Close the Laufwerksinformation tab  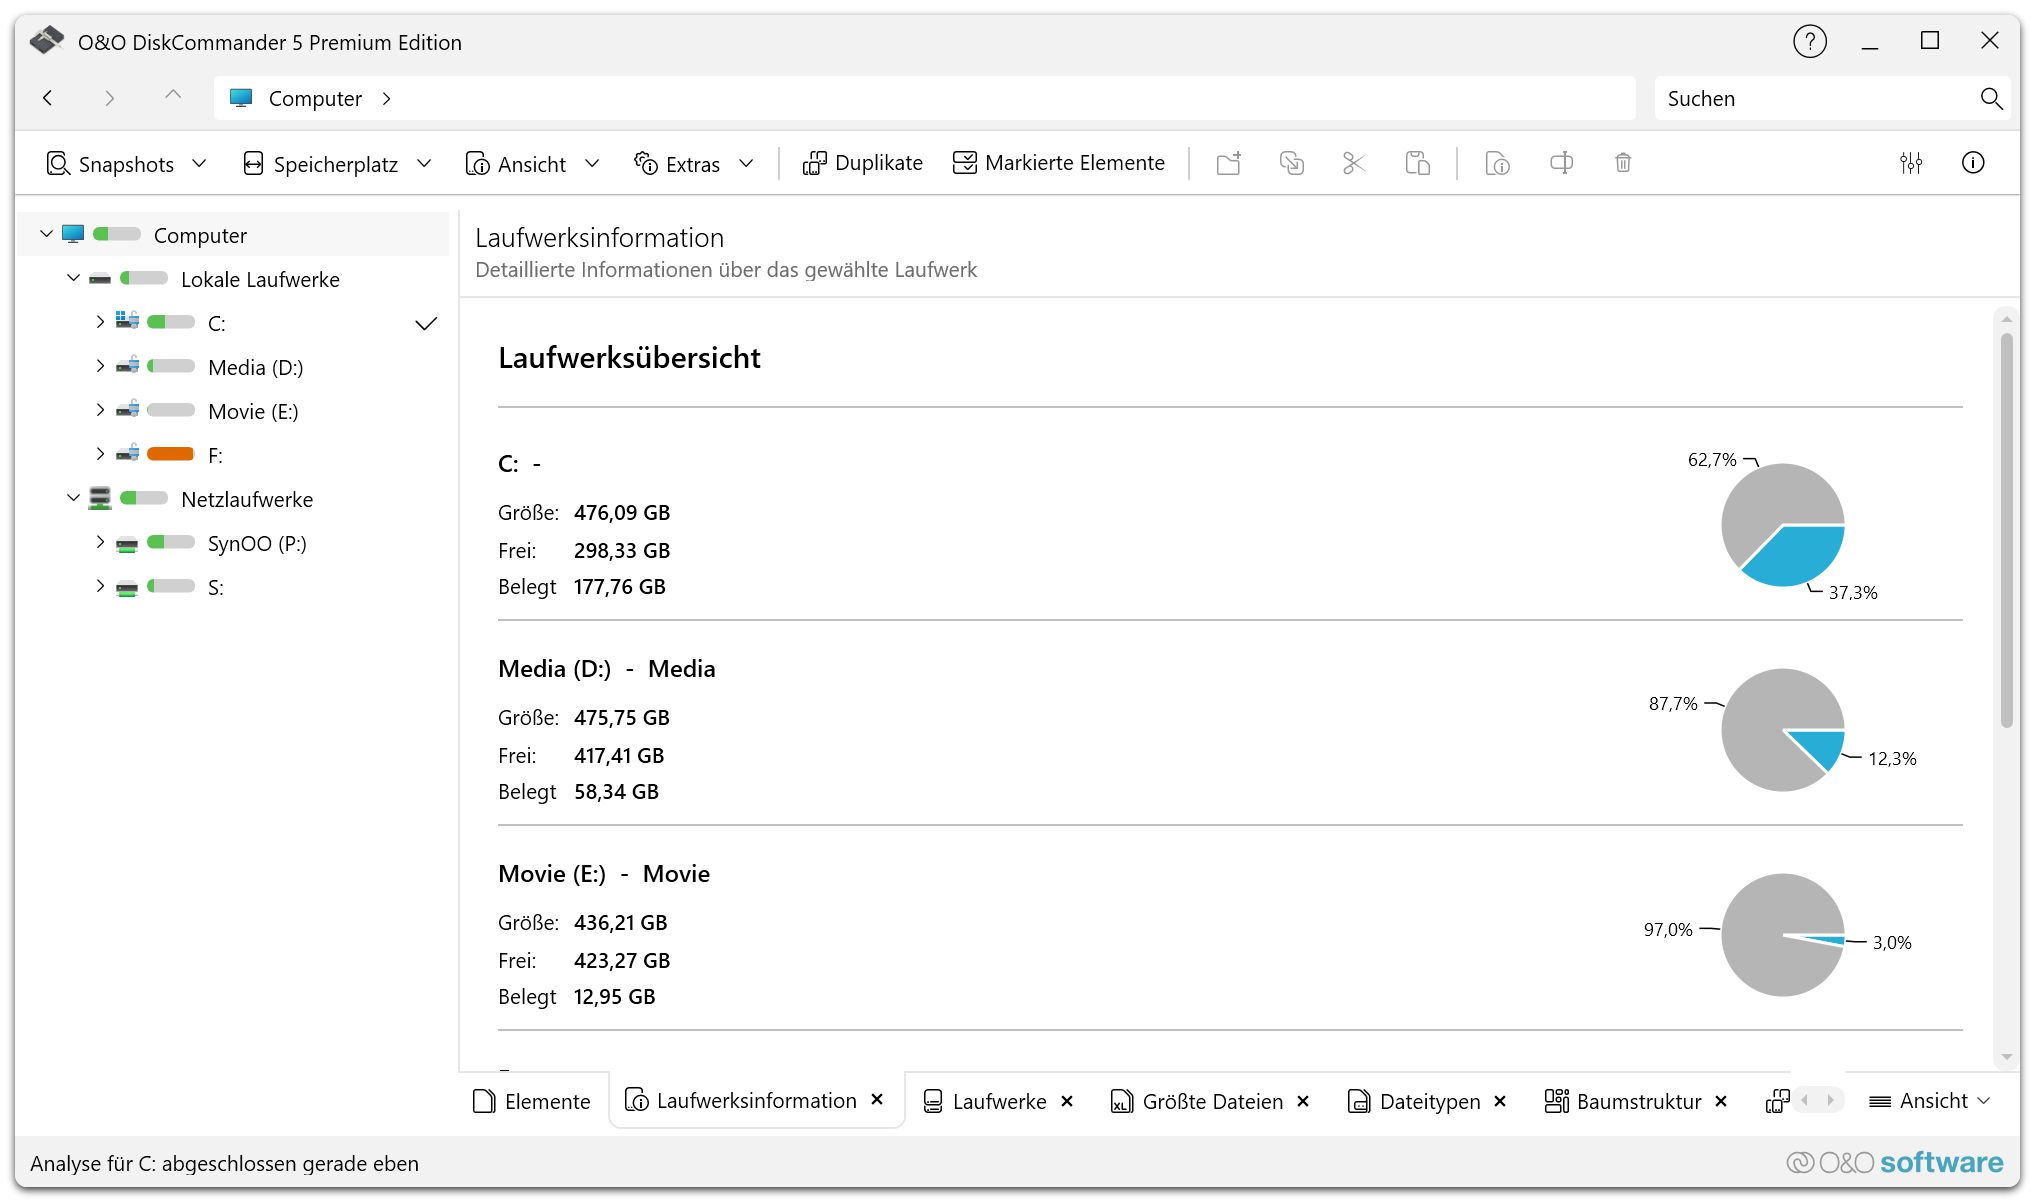click(x=877, y=1100)
